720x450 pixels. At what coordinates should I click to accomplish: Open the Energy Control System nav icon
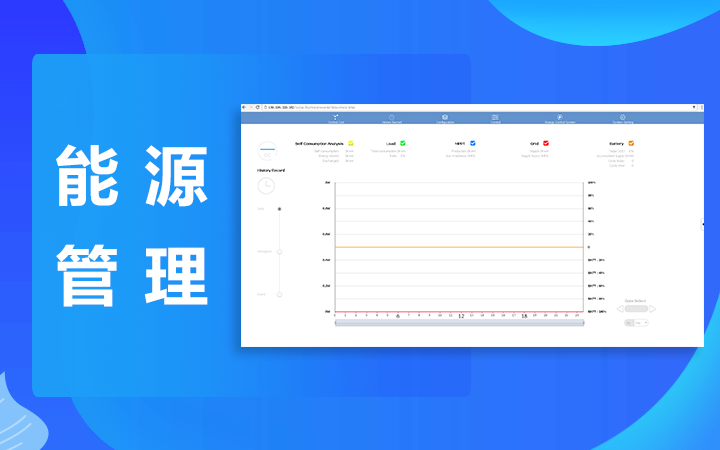(560, 118)
